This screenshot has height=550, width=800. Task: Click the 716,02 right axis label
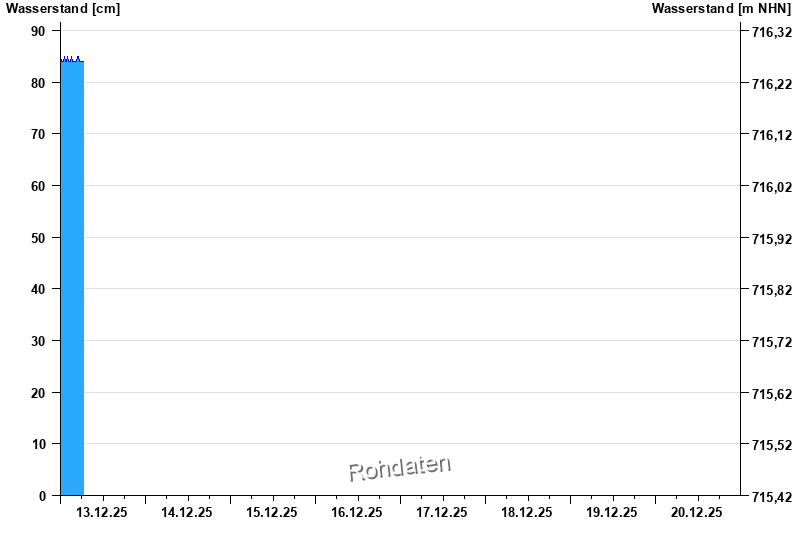[771, 187]
